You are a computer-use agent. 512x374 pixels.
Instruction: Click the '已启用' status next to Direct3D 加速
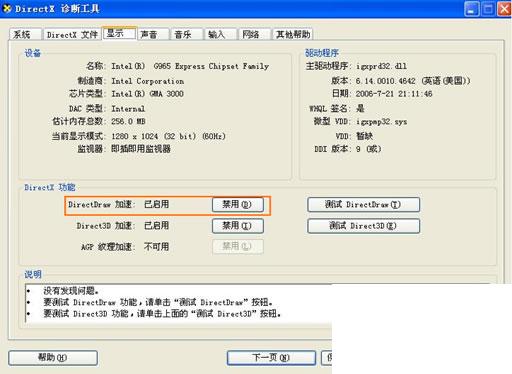pyautogui.click(x=156, y=226)
